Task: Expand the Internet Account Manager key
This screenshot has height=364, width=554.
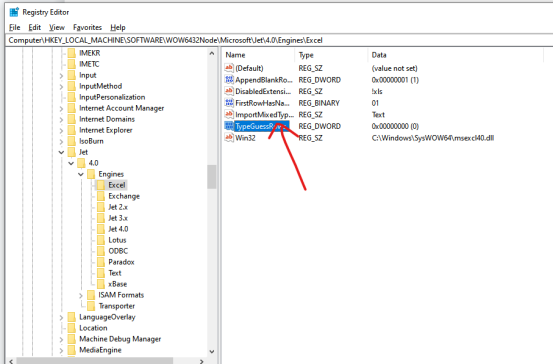Action: [x=61, y=108]
